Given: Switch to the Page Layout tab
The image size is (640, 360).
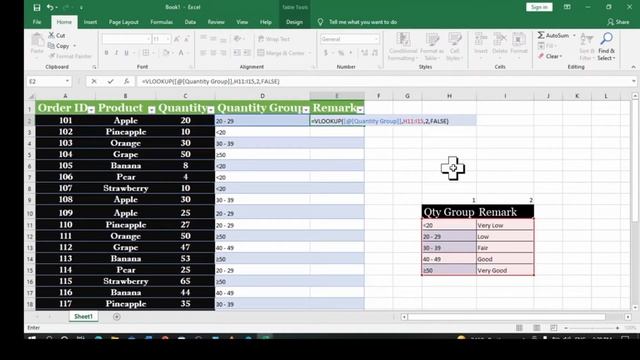Looking at the screenshot, I should pos(124,22).
